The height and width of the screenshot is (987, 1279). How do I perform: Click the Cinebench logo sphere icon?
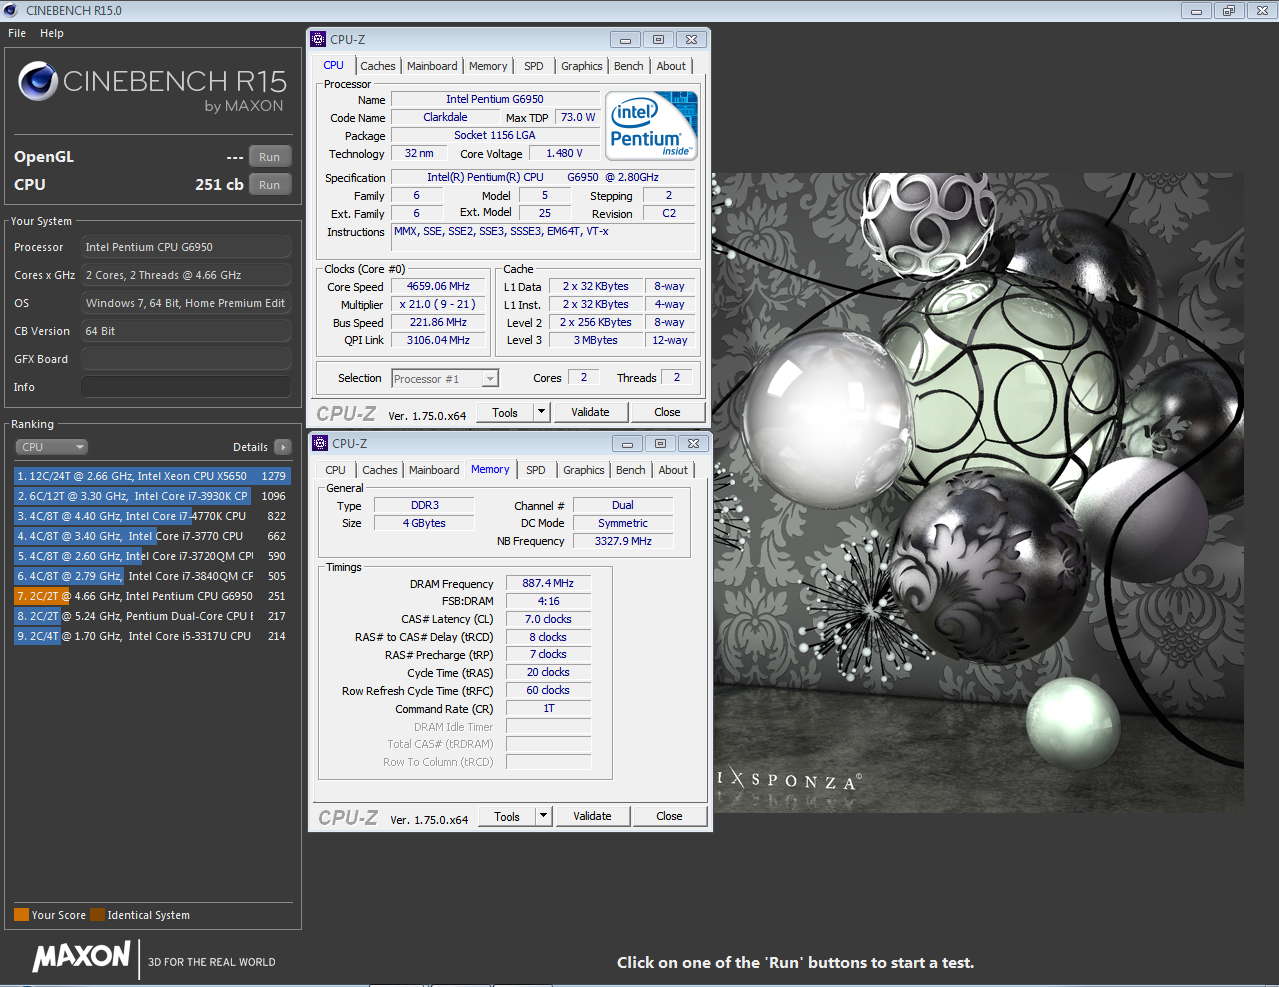pyautogui.click(x=38, y=81)
